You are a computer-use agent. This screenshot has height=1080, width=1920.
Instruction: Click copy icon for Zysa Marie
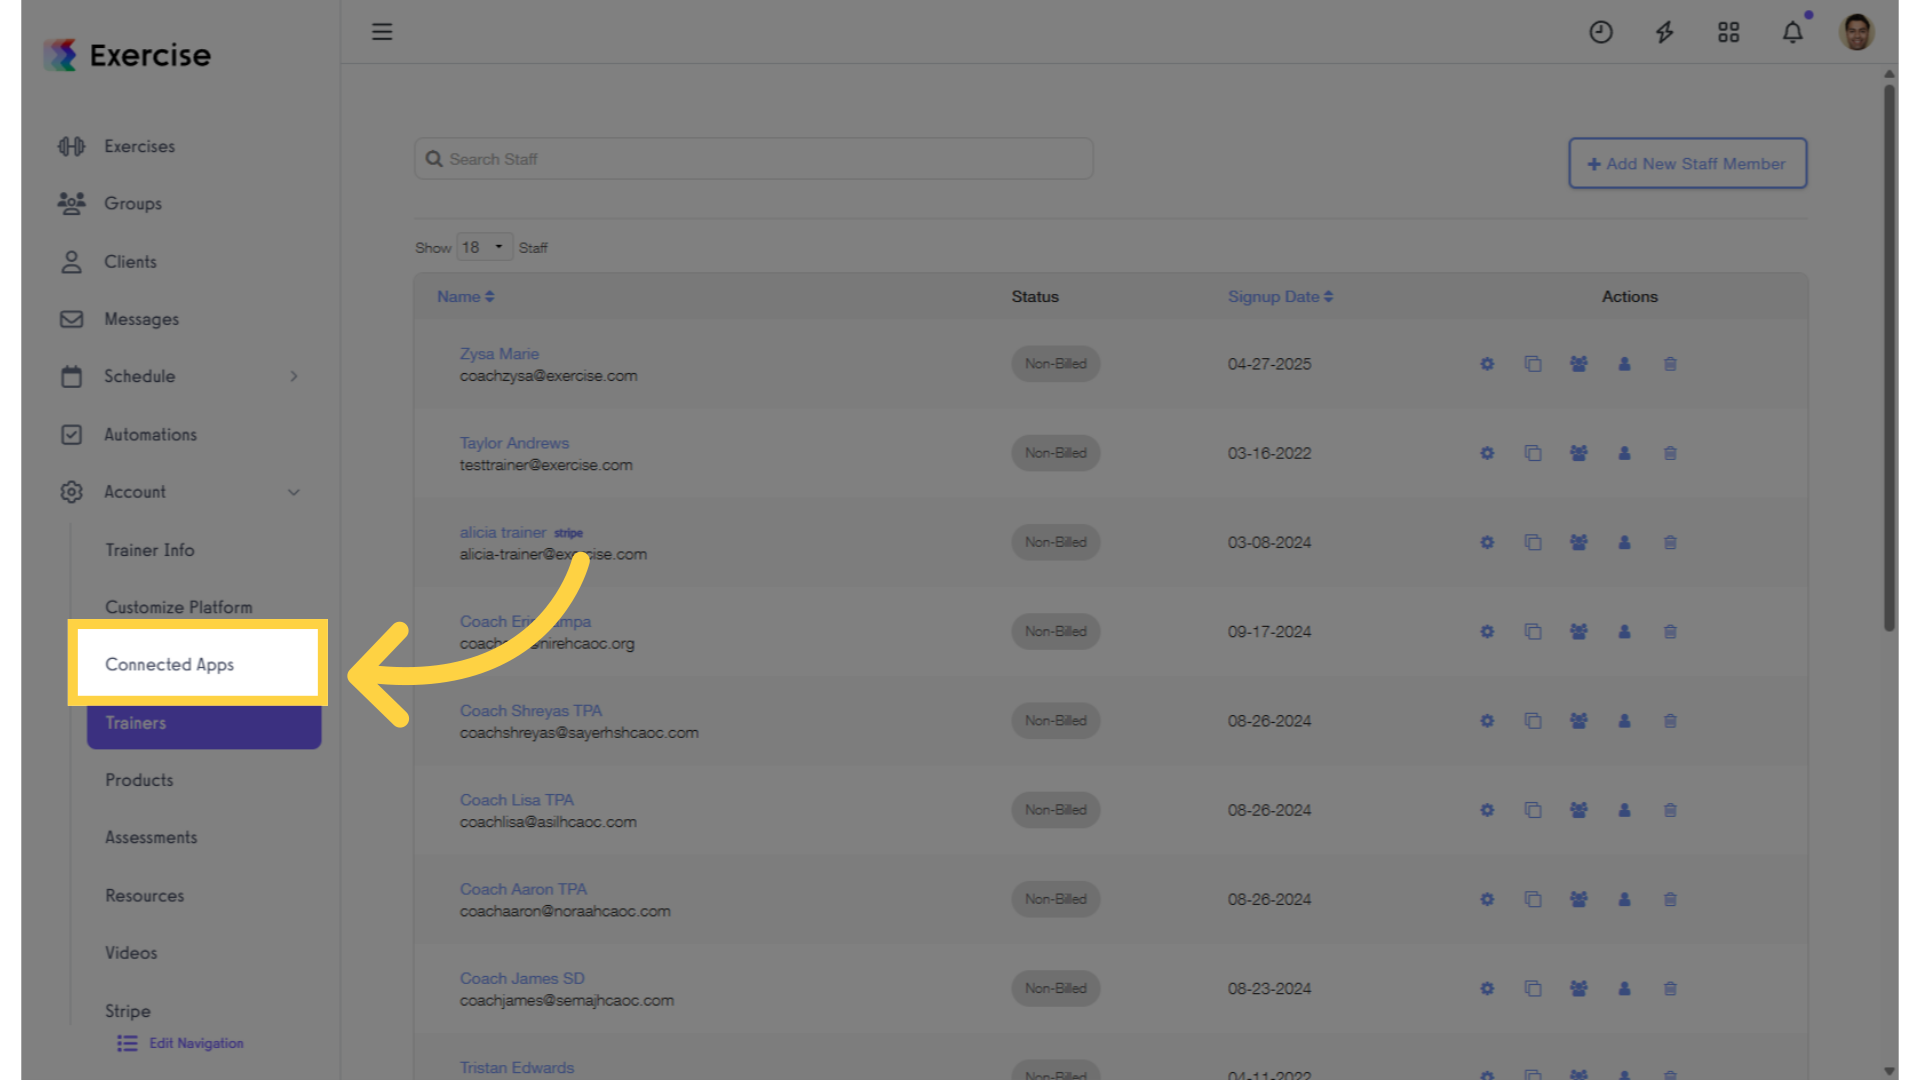(x=1533, y=364)
